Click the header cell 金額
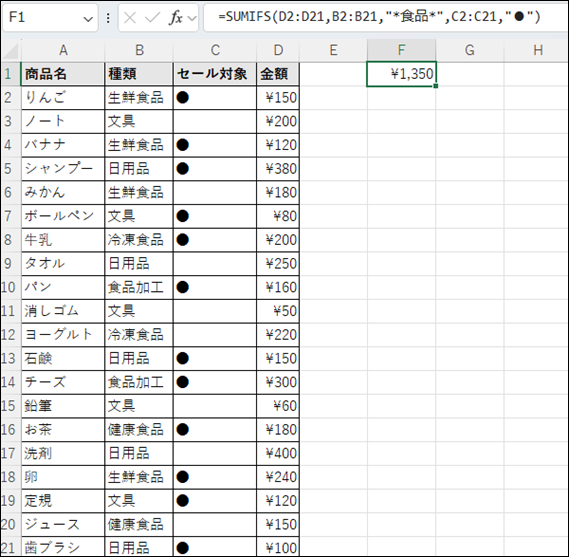The image size is (569, 557). [278, 74]
